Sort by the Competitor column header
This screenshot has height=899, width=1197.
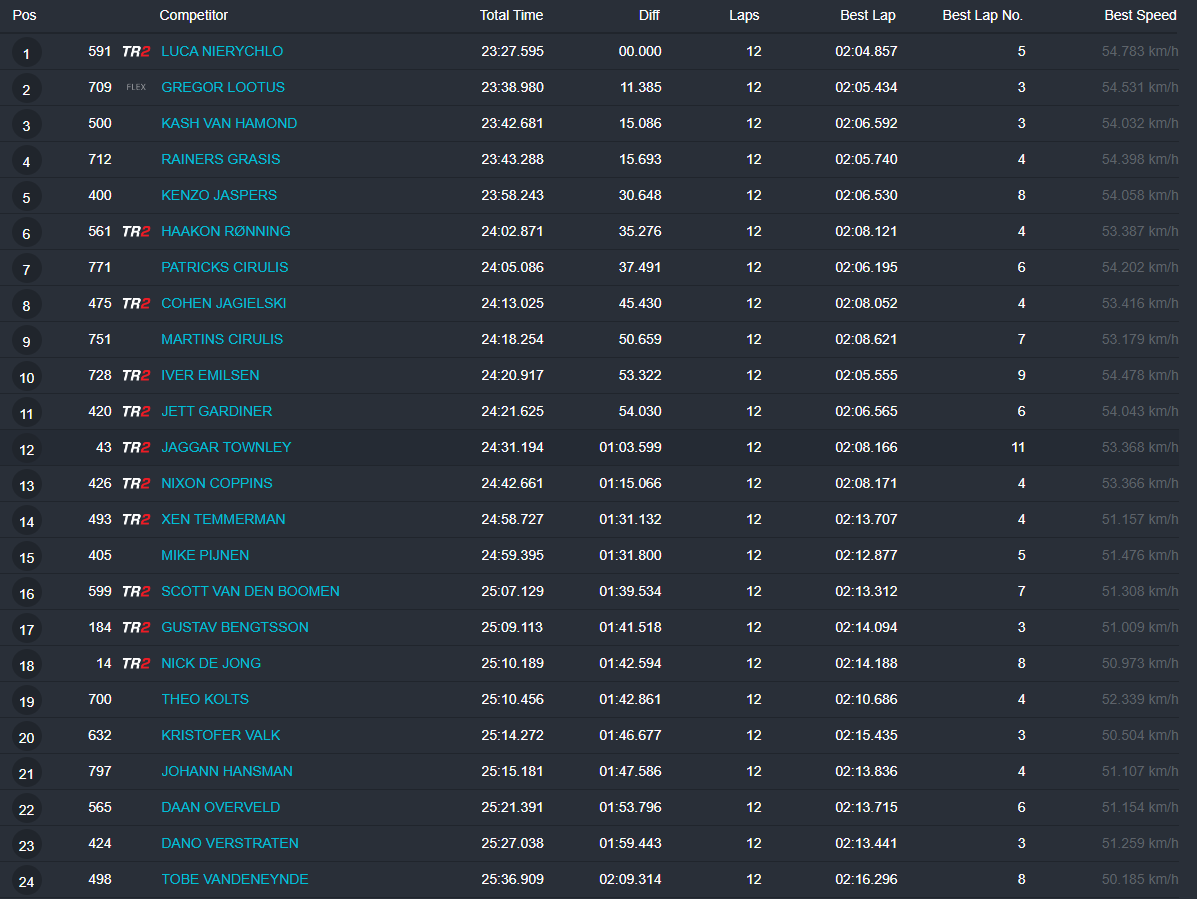coord(193,15)
